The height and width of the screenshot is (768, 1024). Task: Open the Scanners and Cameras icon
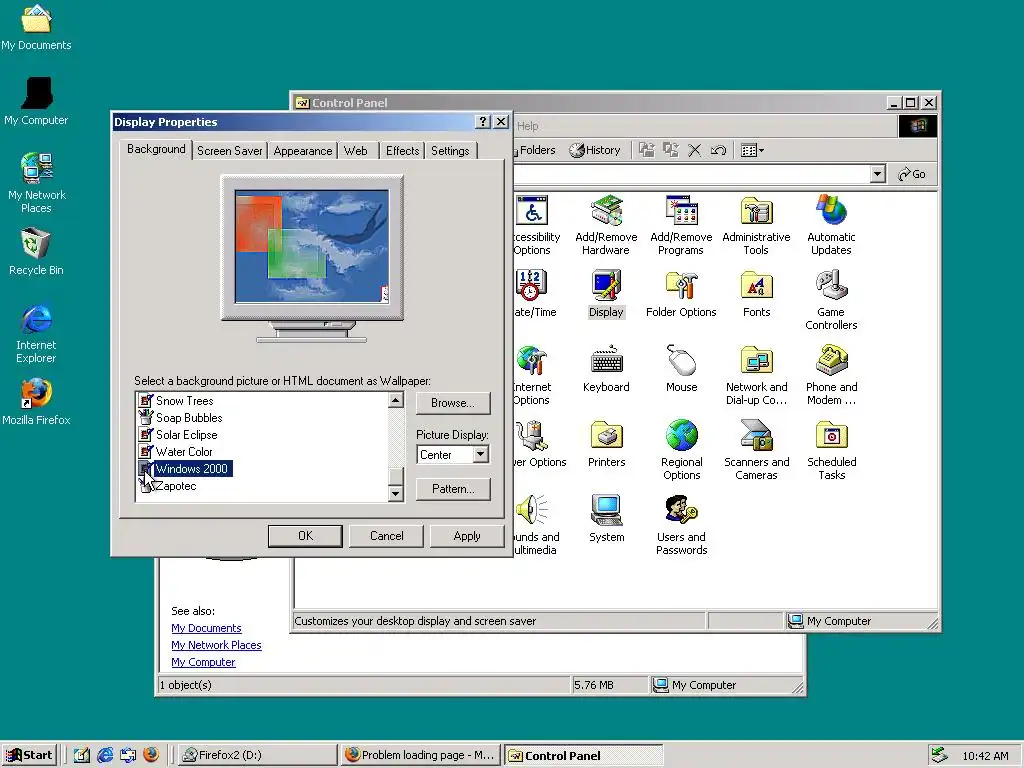point(756,450)
